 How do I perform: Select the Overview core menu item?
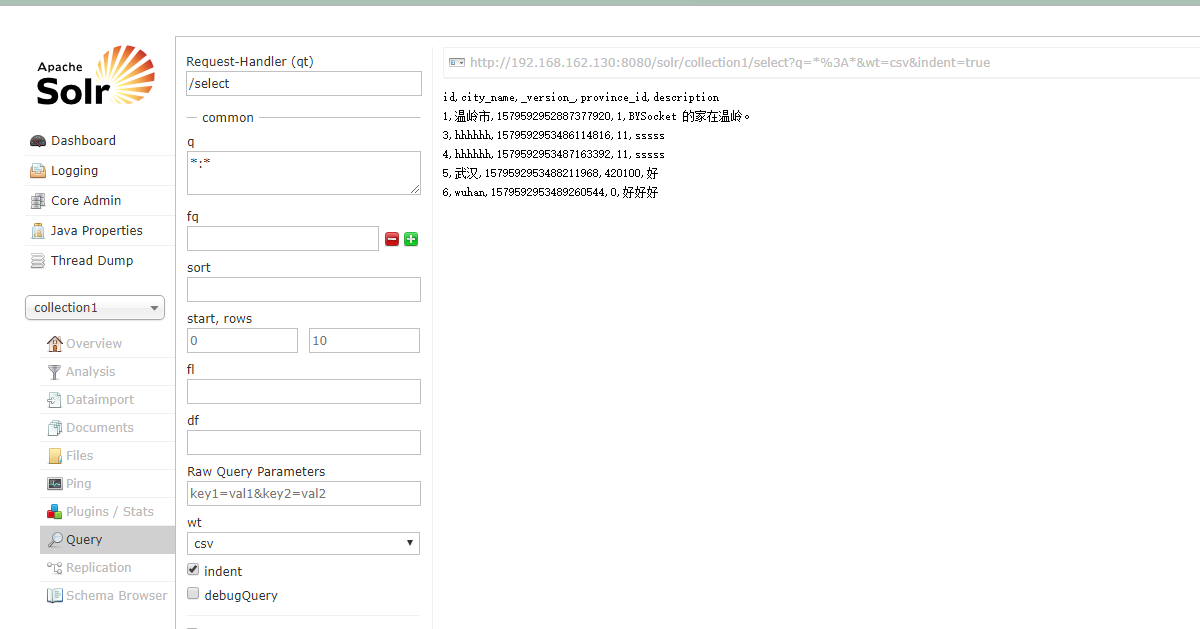tap(107, 344)
